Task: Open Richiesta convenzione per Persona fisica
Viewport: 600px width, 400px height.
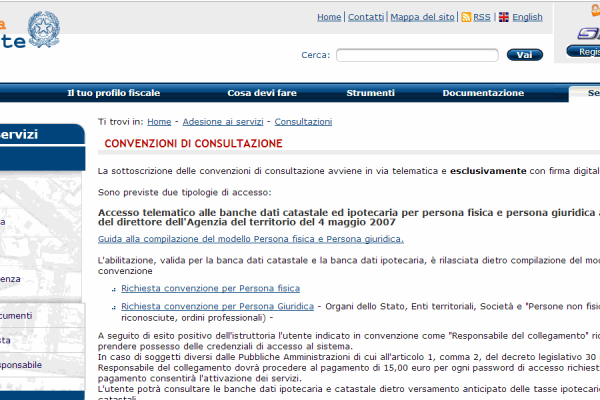Action: pos(210,288)
